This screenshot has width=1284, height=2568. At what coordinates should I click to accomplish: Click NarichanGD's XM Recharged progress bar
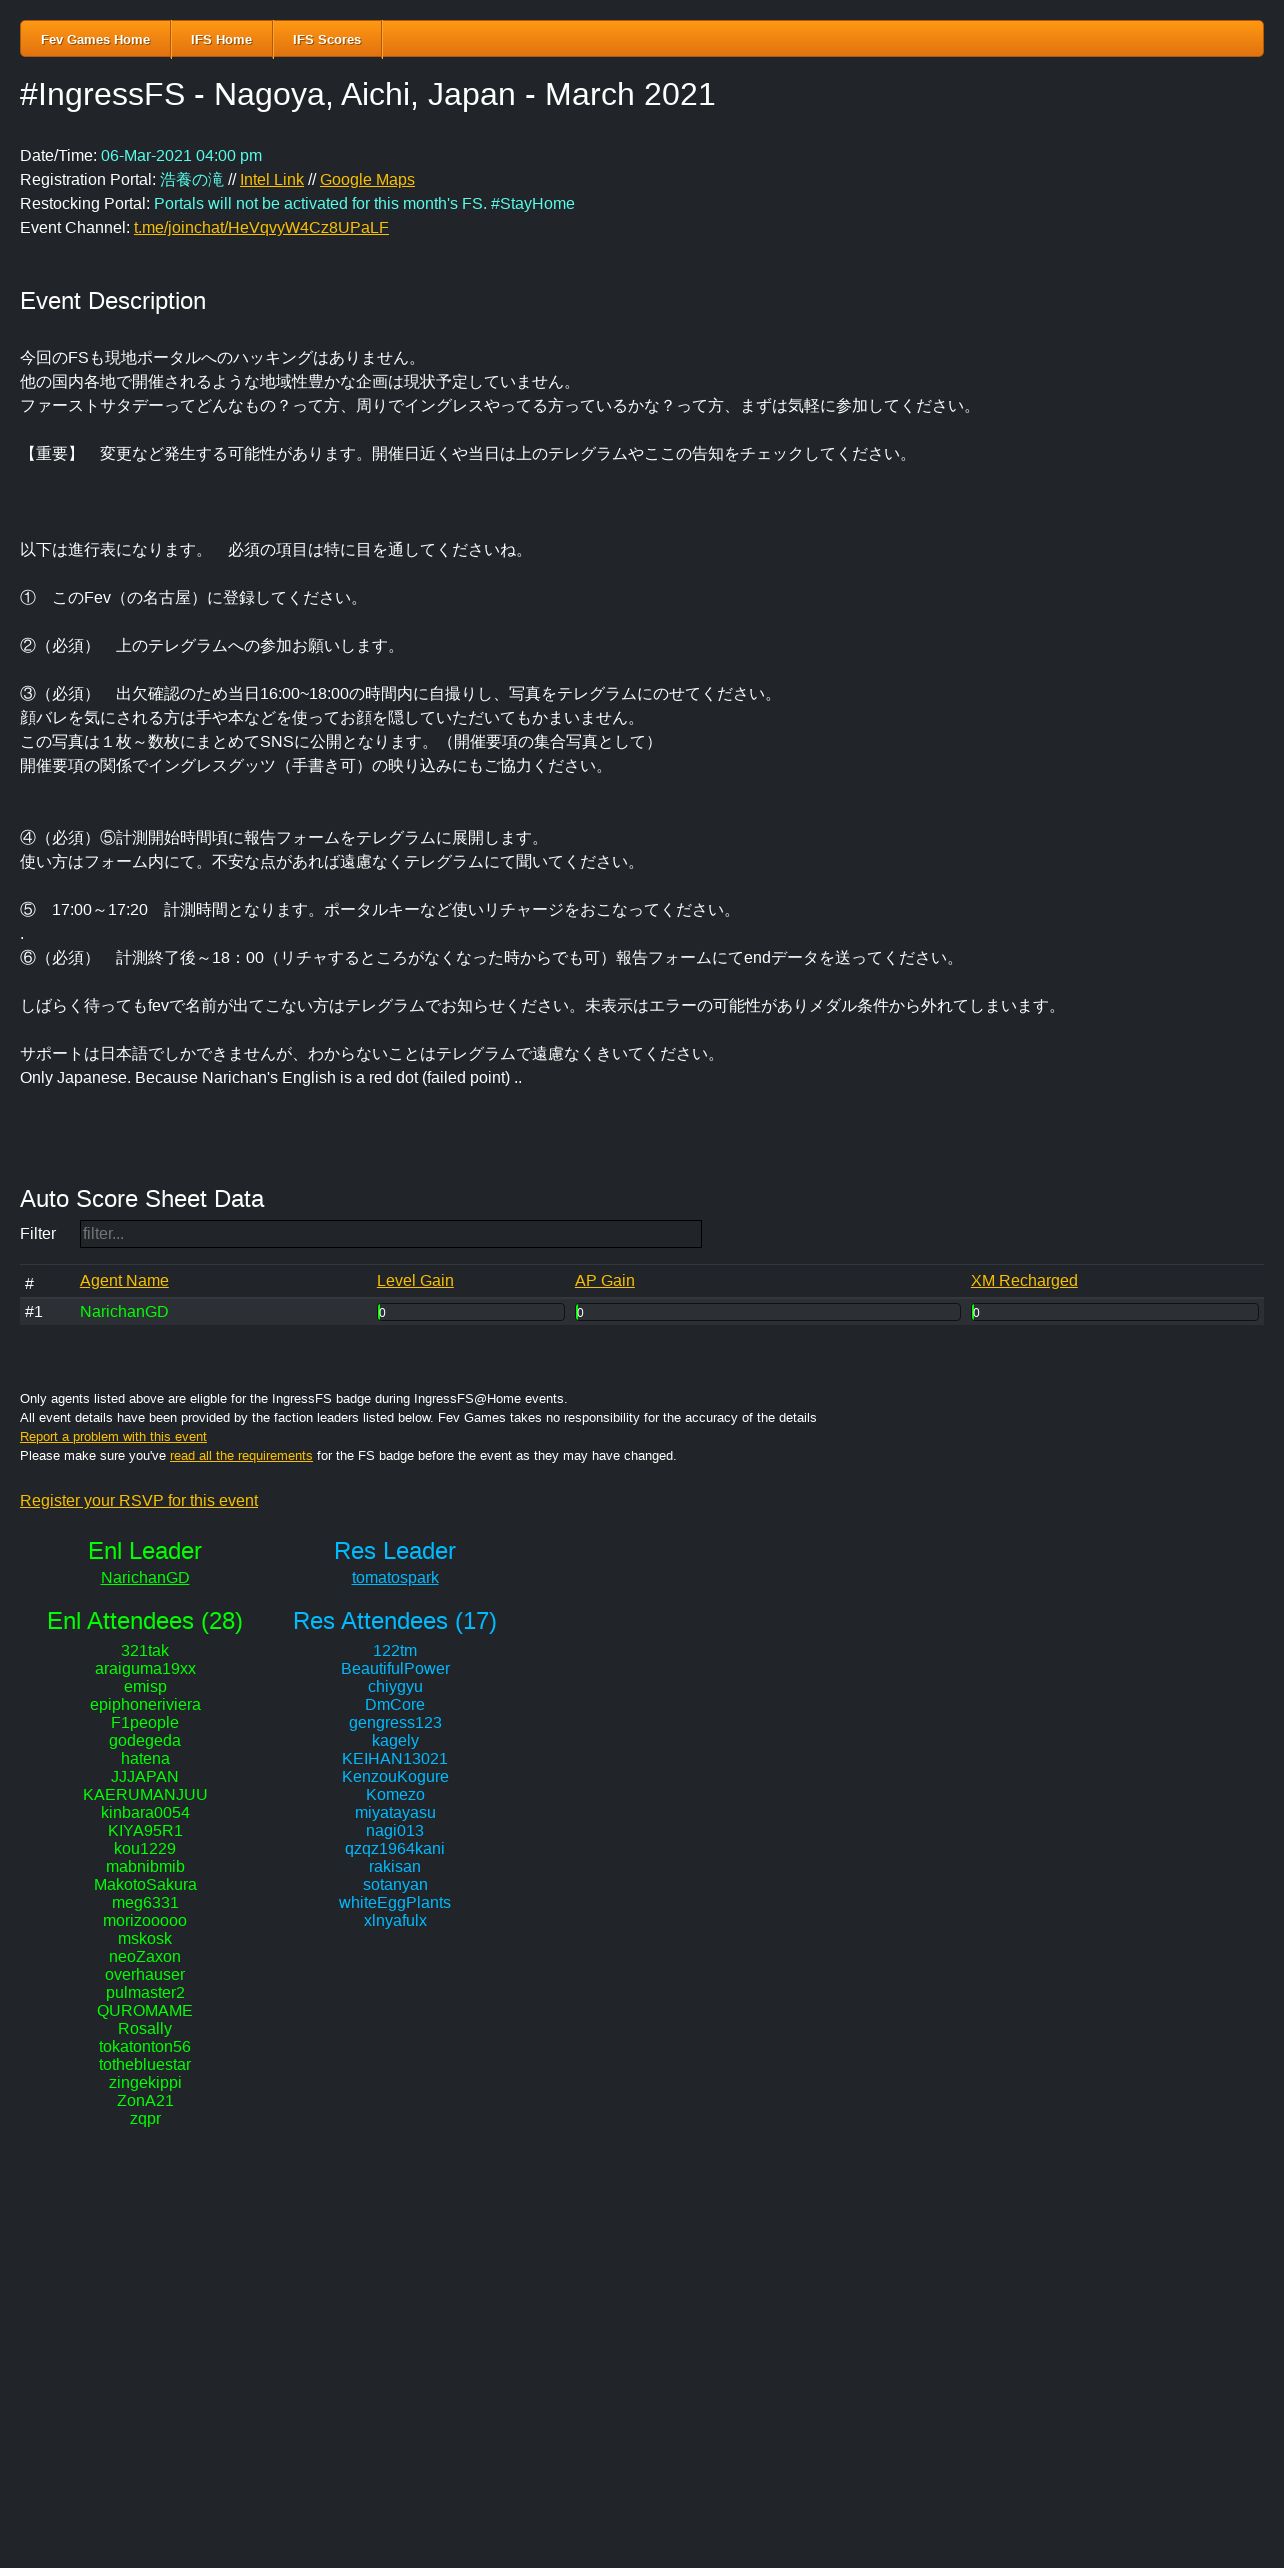coord(1115,1312)
